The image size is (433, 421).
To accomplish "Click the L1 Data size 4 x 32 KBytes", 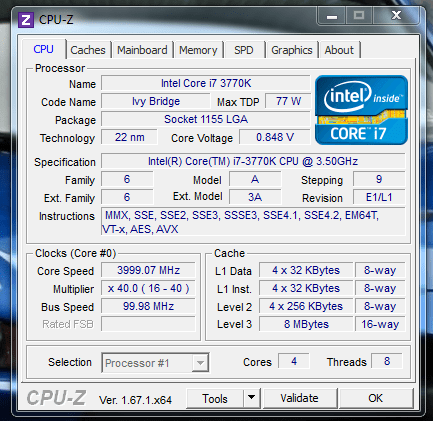I will point(306,270).
